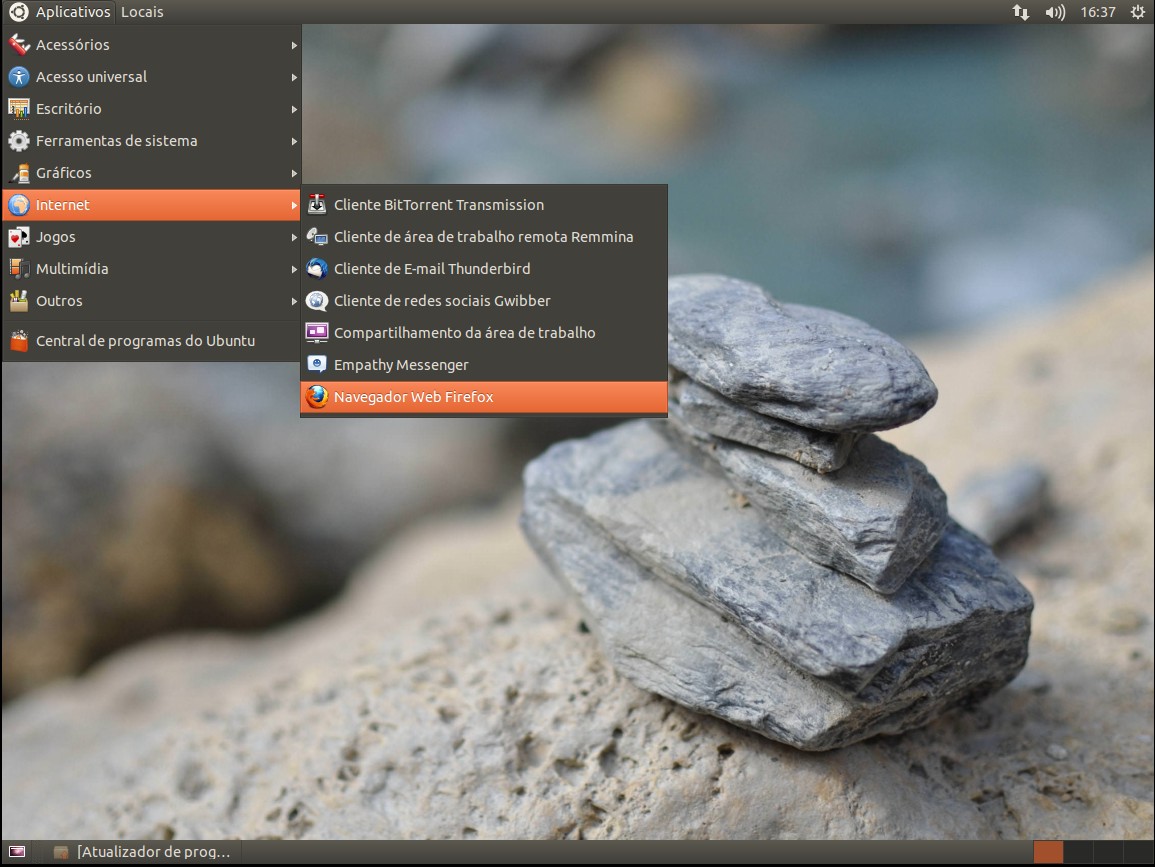Image resolution: width=1155 pixels, height=867 pixels.
Task: Click the Remmina remote desktop icon
Action: [317, 237]
